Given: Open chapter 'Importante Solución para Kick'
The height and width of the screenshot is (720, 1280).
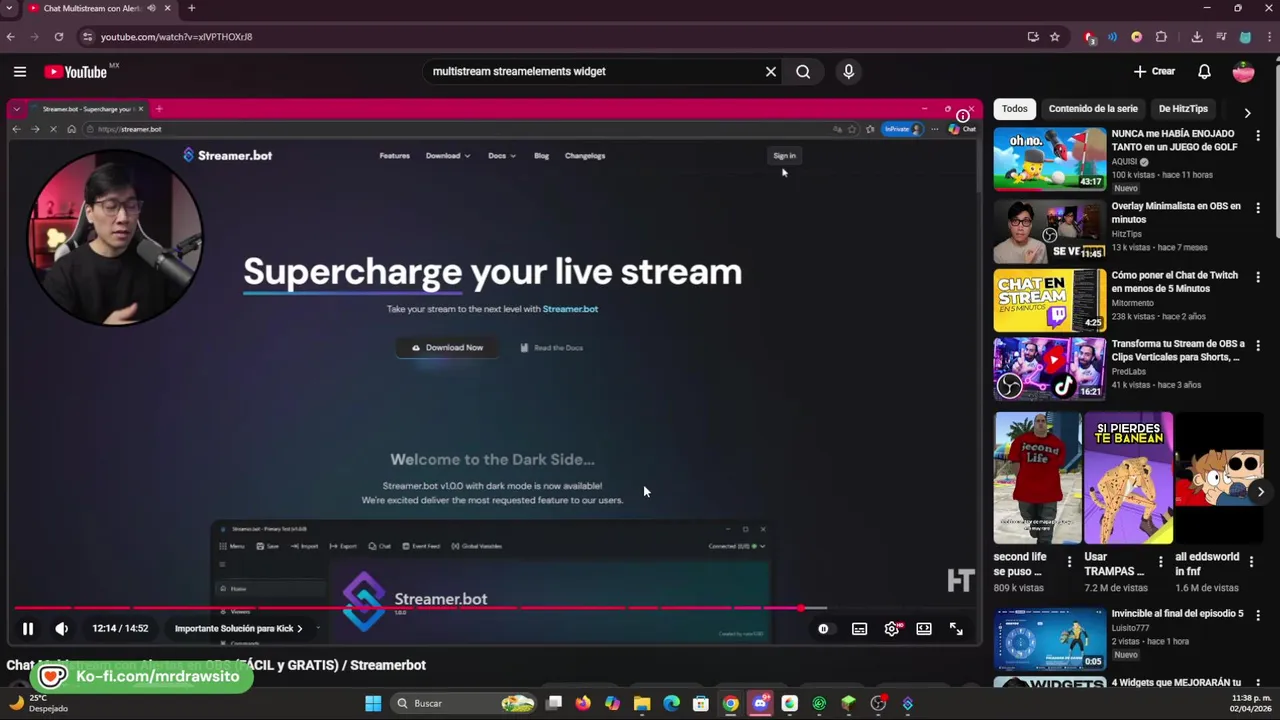Looking at the screenshot, I should coord(238,628).
